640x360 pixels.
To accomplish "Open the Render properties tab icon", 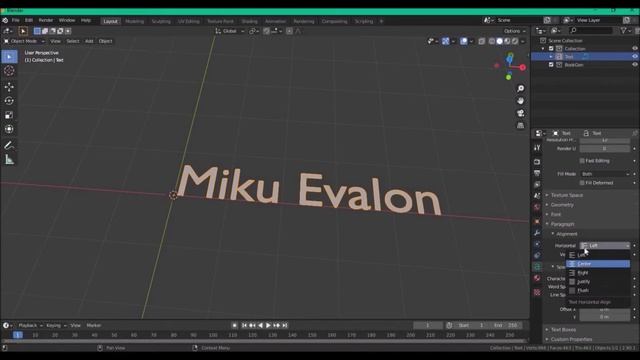I will click(537, 162).
